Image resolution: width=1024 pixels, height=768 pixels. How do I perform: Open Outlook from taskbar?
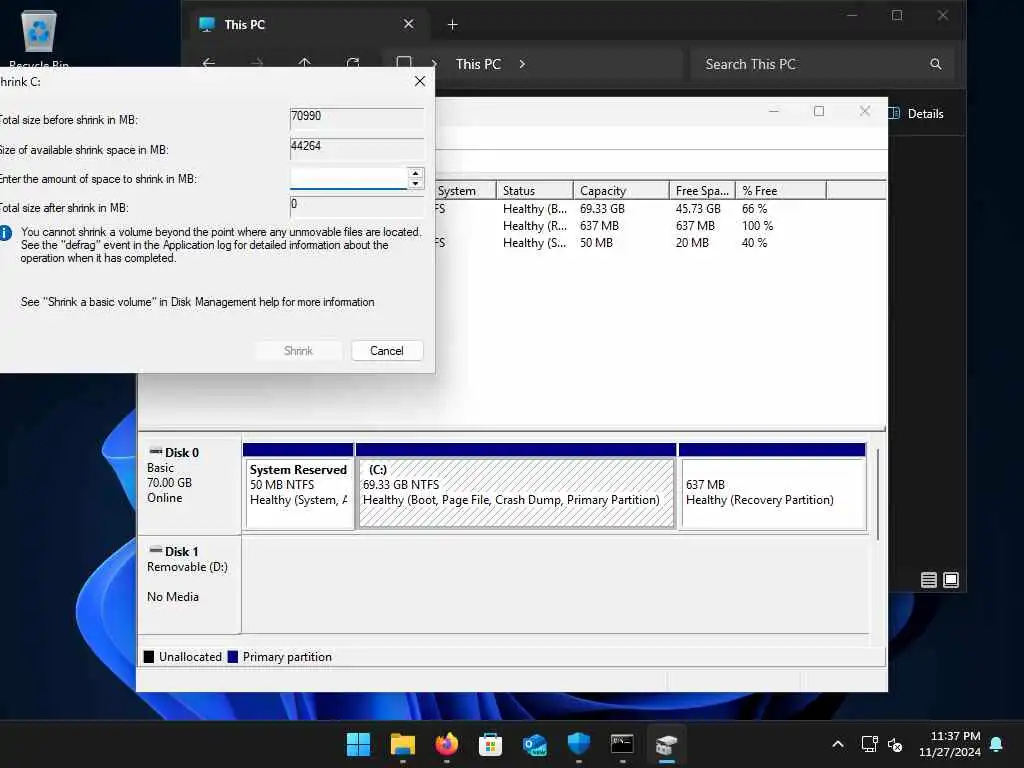coord(535,744)
